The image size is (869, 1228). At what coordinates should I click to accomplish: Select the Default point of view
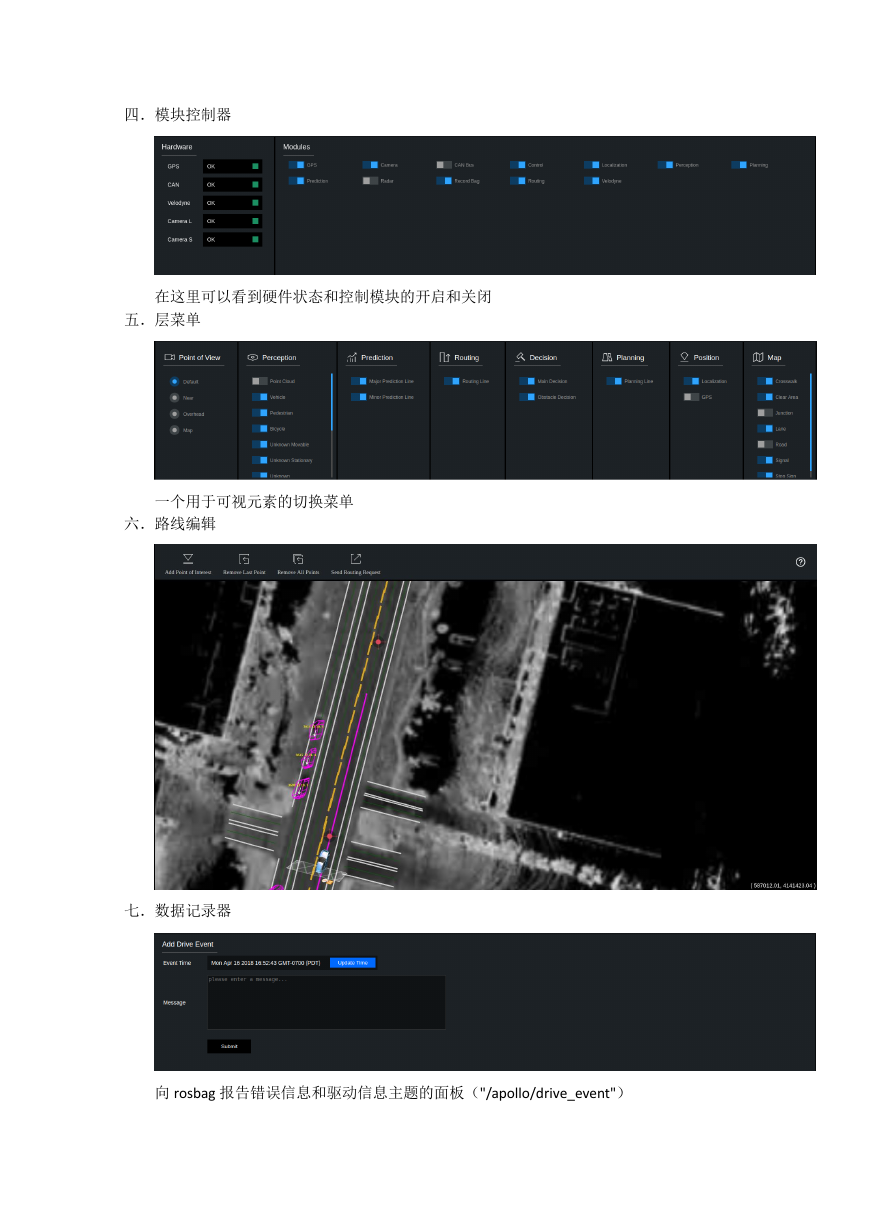point(175,381)
